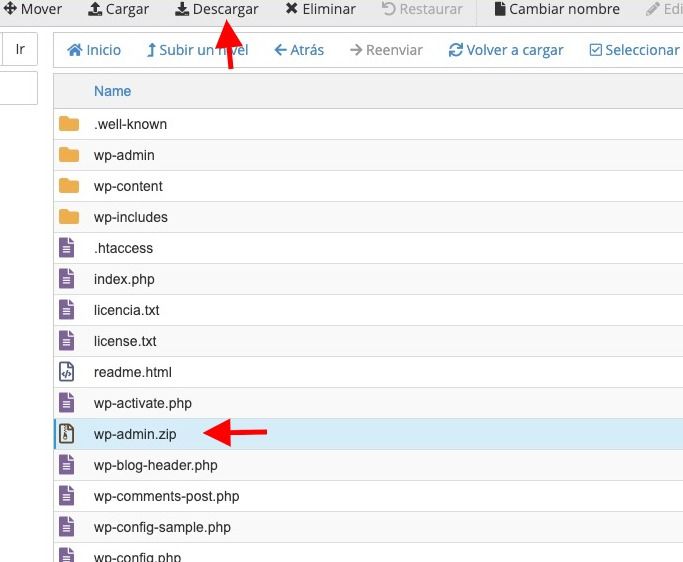Screen dimensions: 683x562
Task: Click the Eliminar delete button
Action: (x=320, y=9)
